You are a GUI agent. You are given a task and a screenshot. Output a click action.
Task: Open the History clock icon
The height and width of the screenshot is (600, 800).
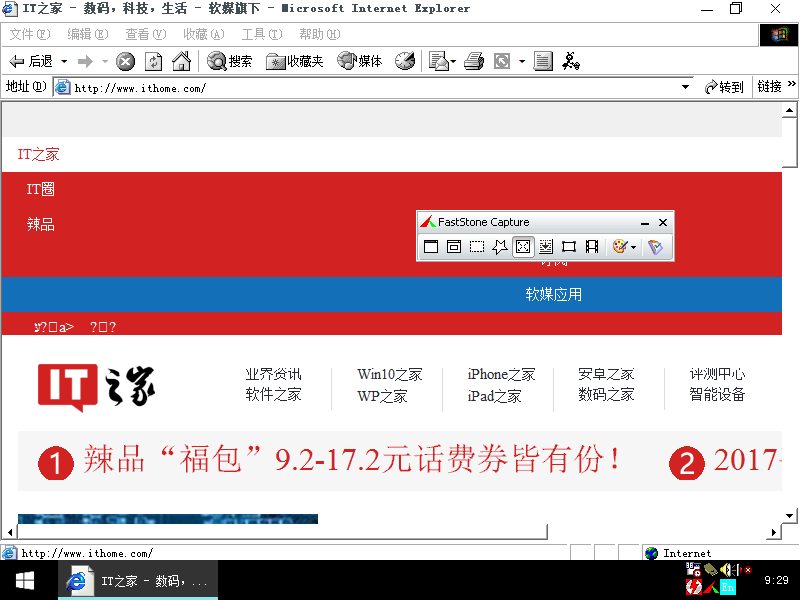(405, 61)
